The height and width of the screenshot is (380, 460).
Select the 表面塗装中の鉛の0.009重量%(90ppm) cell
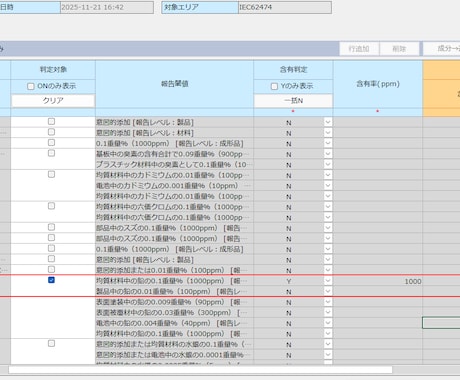pos(174,302)
